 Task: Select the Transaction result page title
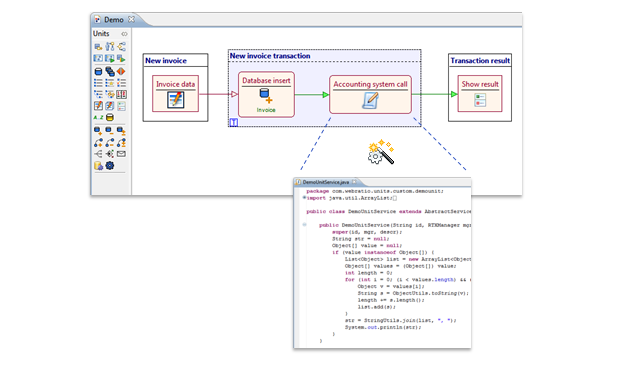(480, 61)
